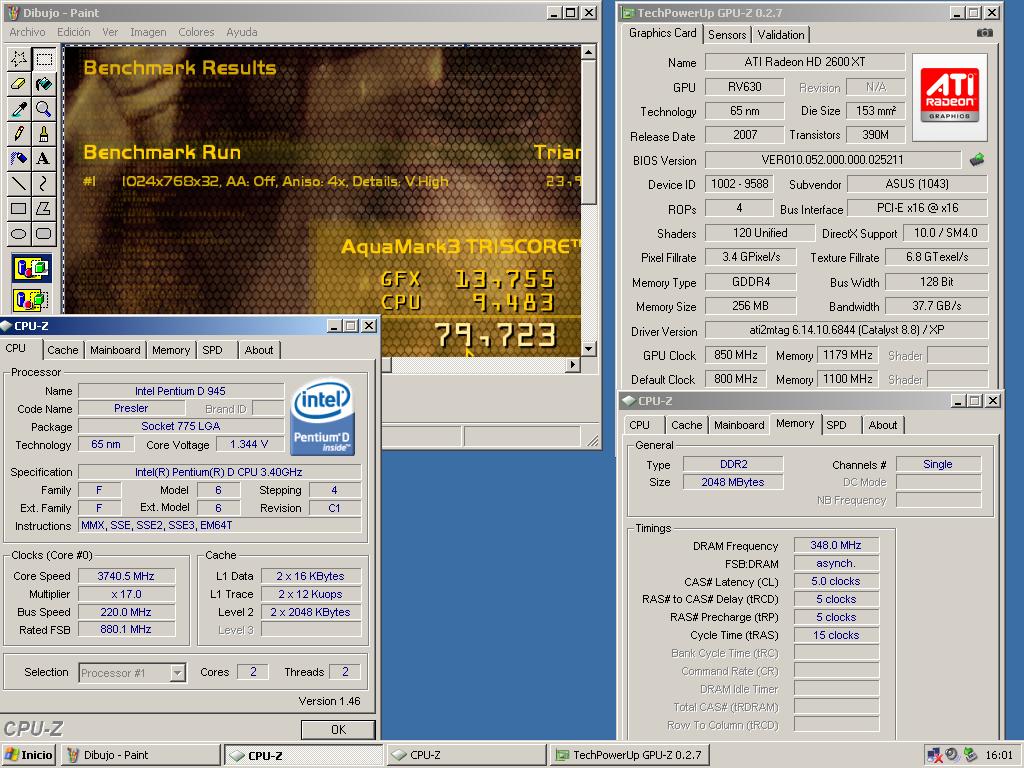Open the Graphics Card tab in GPU-Z
The image size is (1024, 768).
click(662, 33)
